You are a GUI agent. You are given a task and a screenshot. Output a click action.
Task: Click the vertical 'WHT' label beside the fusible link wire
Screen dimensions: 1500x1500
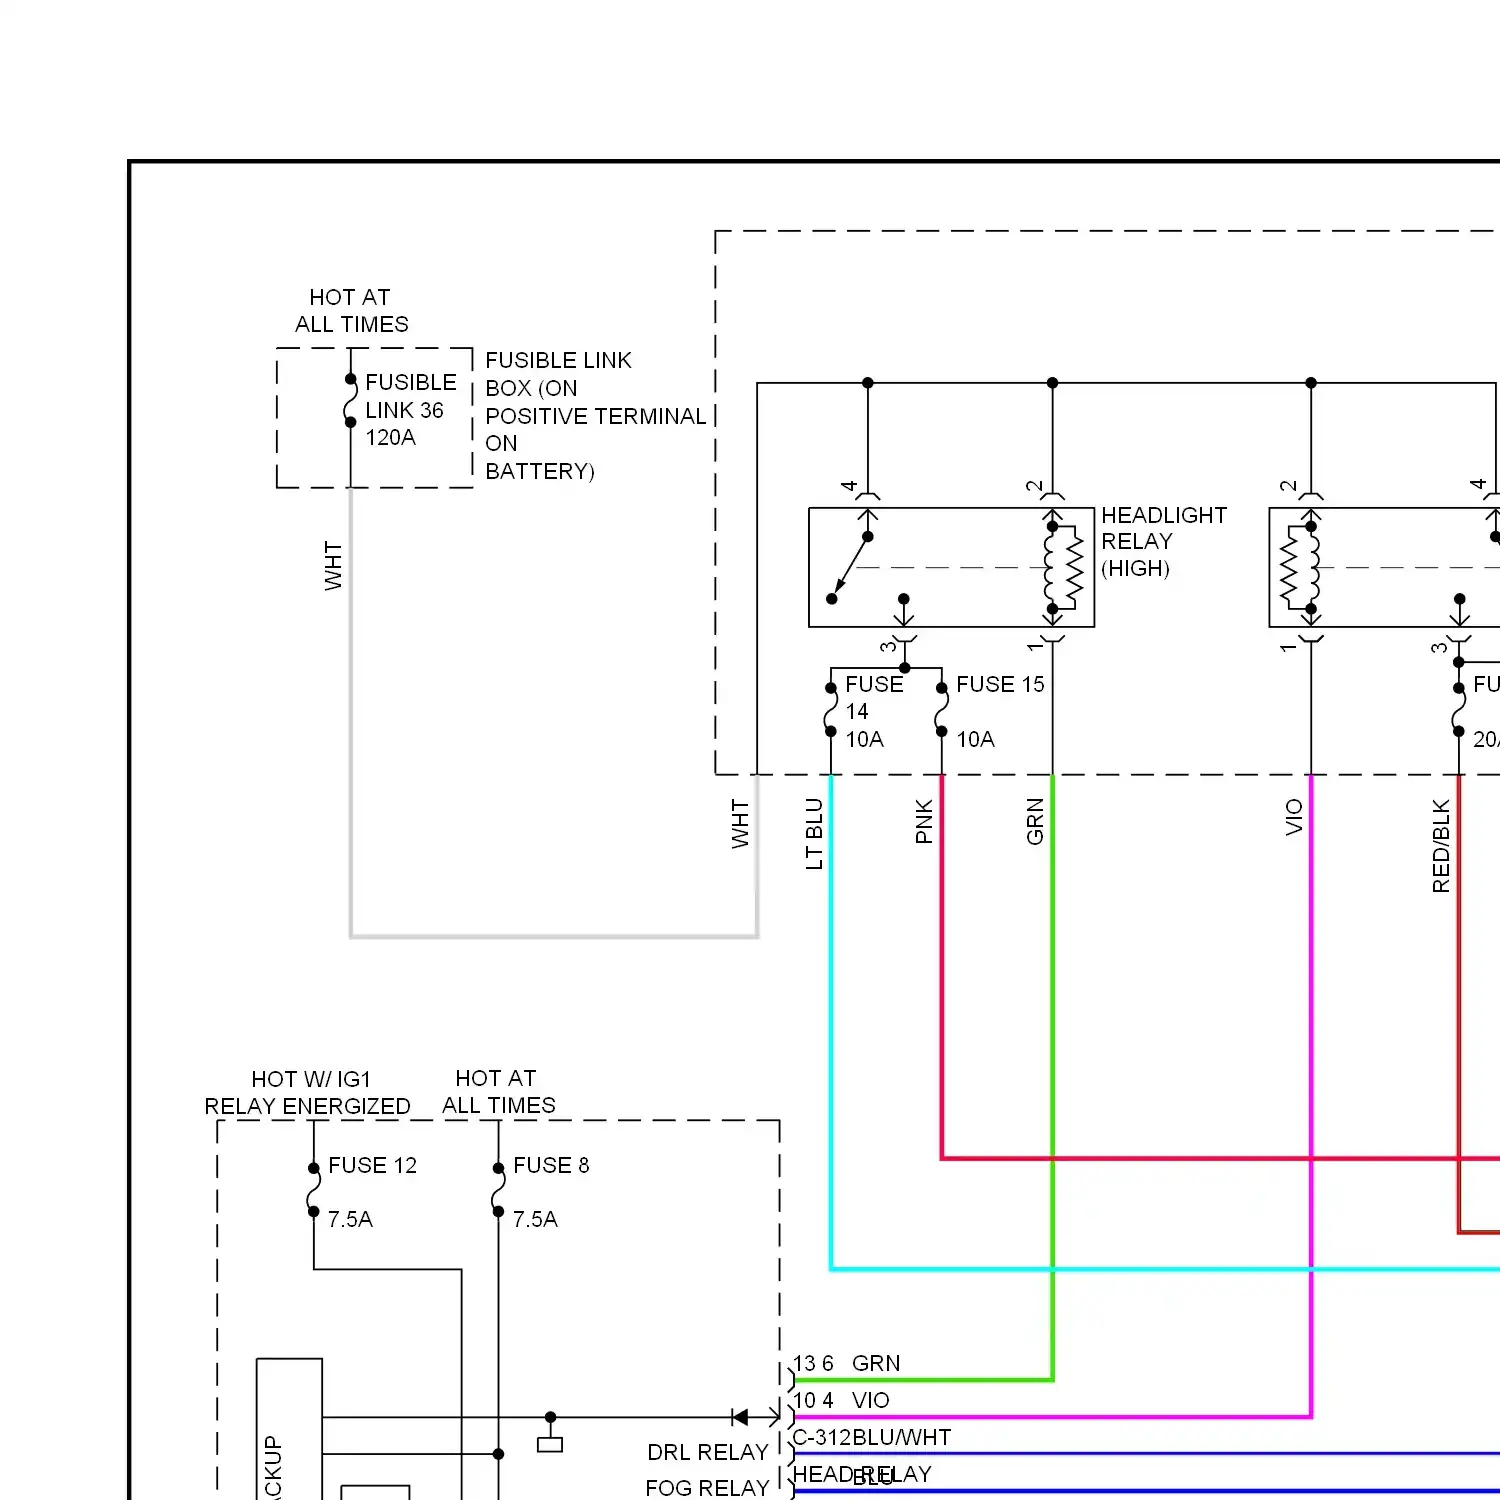tap(333, 566)
